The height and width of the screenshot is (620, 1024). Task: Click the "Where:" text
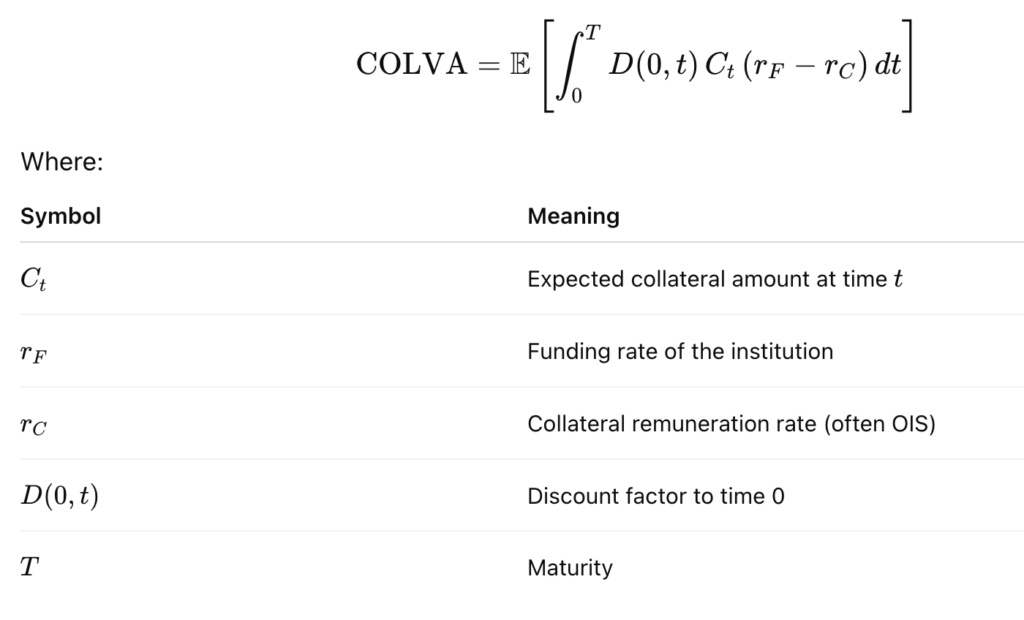(62, 161)
